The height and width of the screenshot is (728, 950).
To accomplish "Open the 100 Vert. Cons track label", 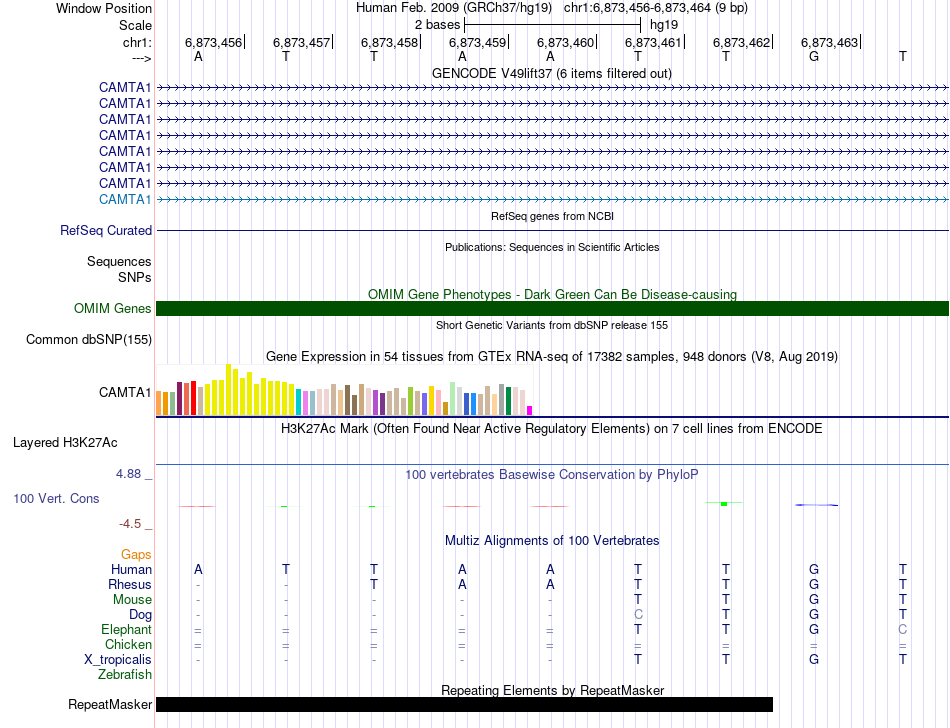I will point(56,498).
